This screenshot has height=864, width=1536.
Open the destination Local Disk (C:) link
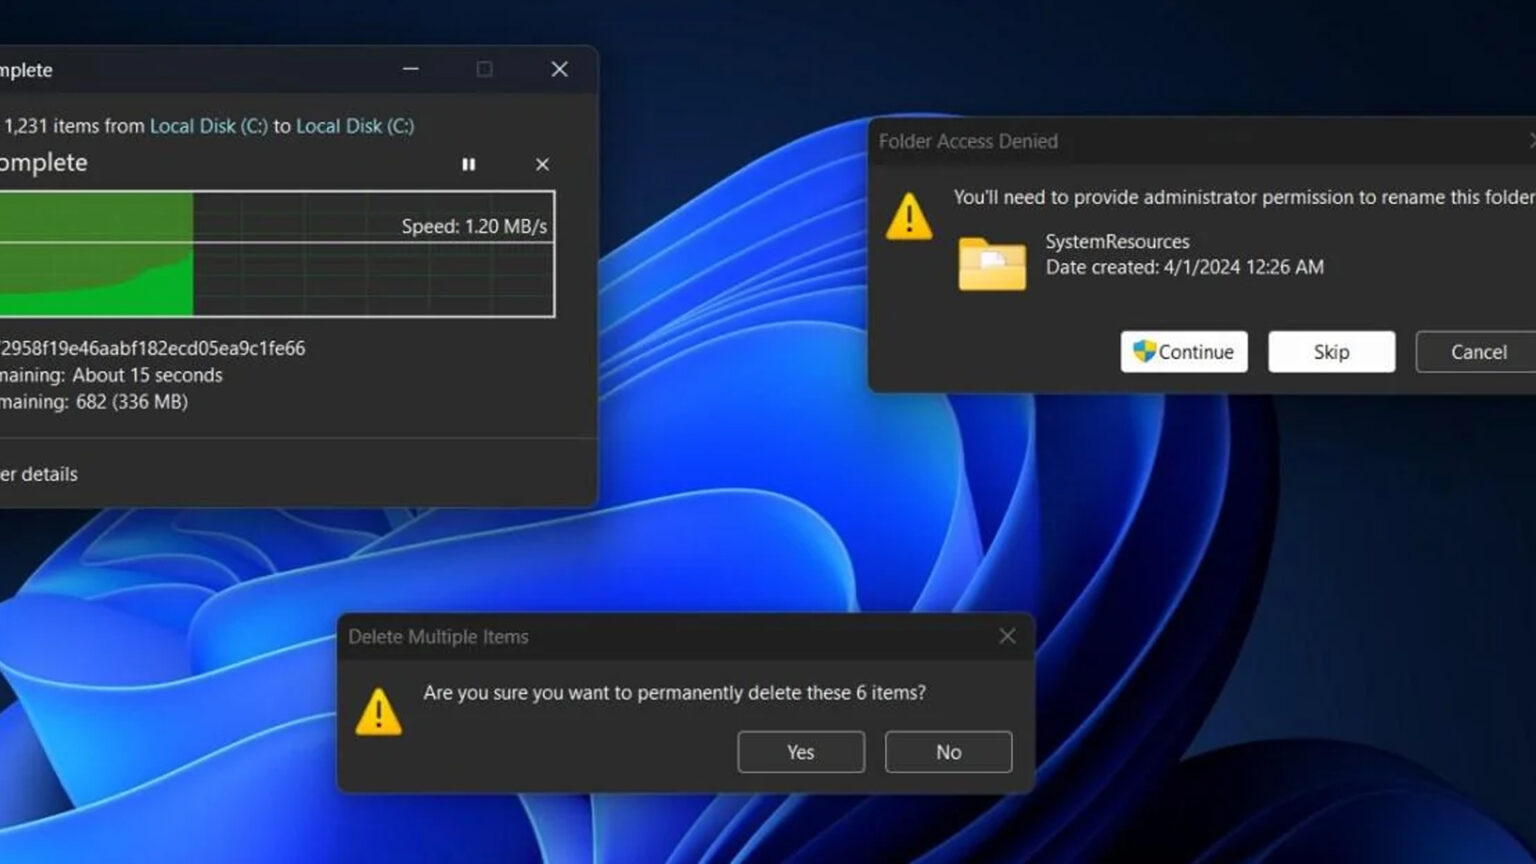coord(355,126)
